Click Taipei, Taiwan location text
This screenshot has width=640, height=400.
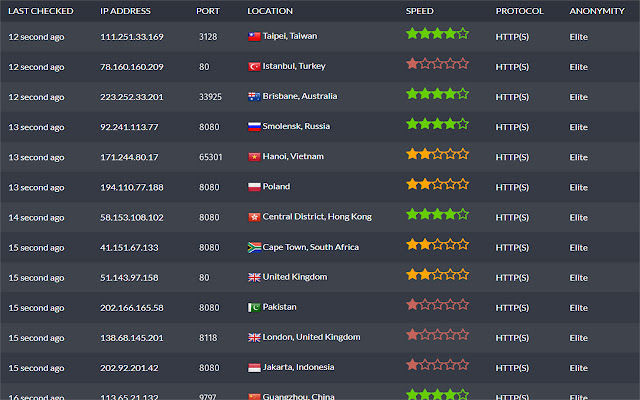[290, 36]
